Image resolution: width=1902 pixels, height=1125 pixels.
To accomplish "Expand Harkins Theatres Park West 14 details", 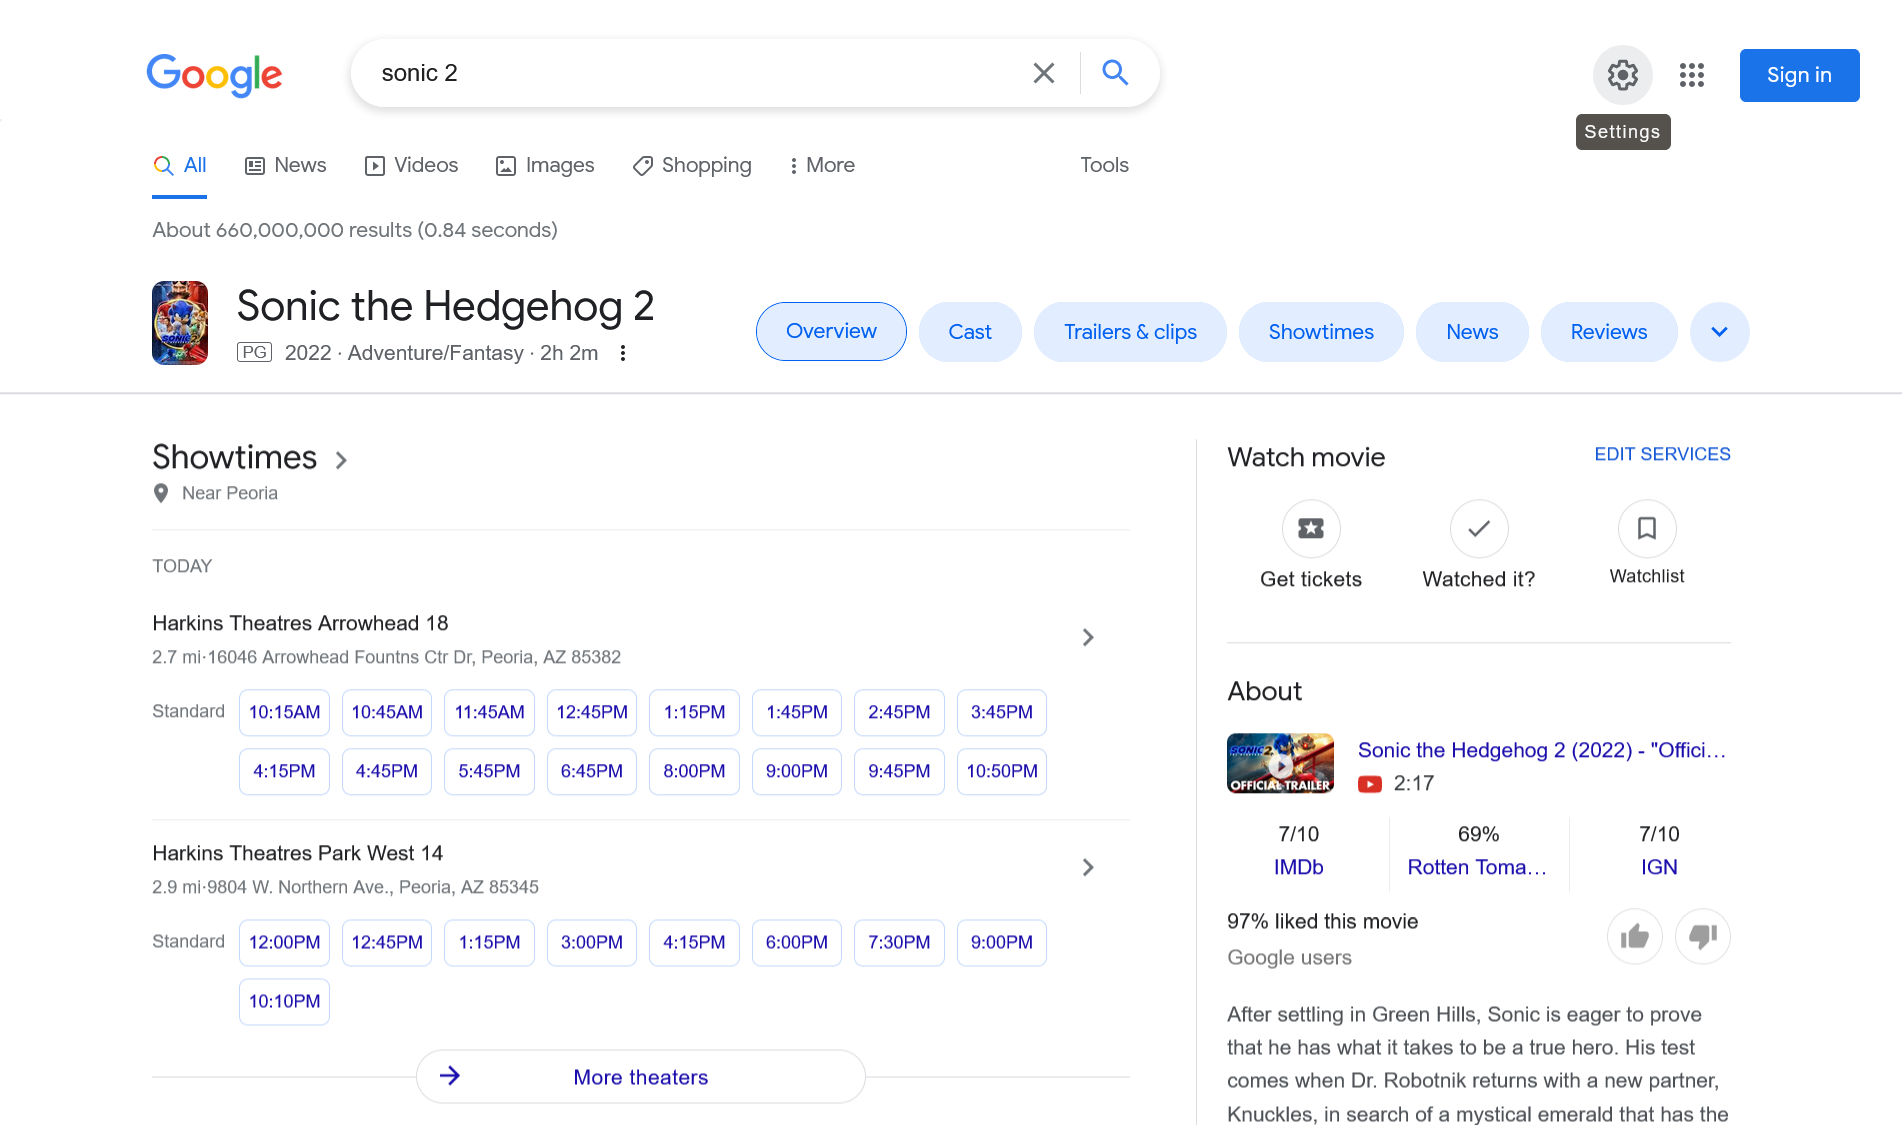I will pyautogui.click(x=1087, y=867).
